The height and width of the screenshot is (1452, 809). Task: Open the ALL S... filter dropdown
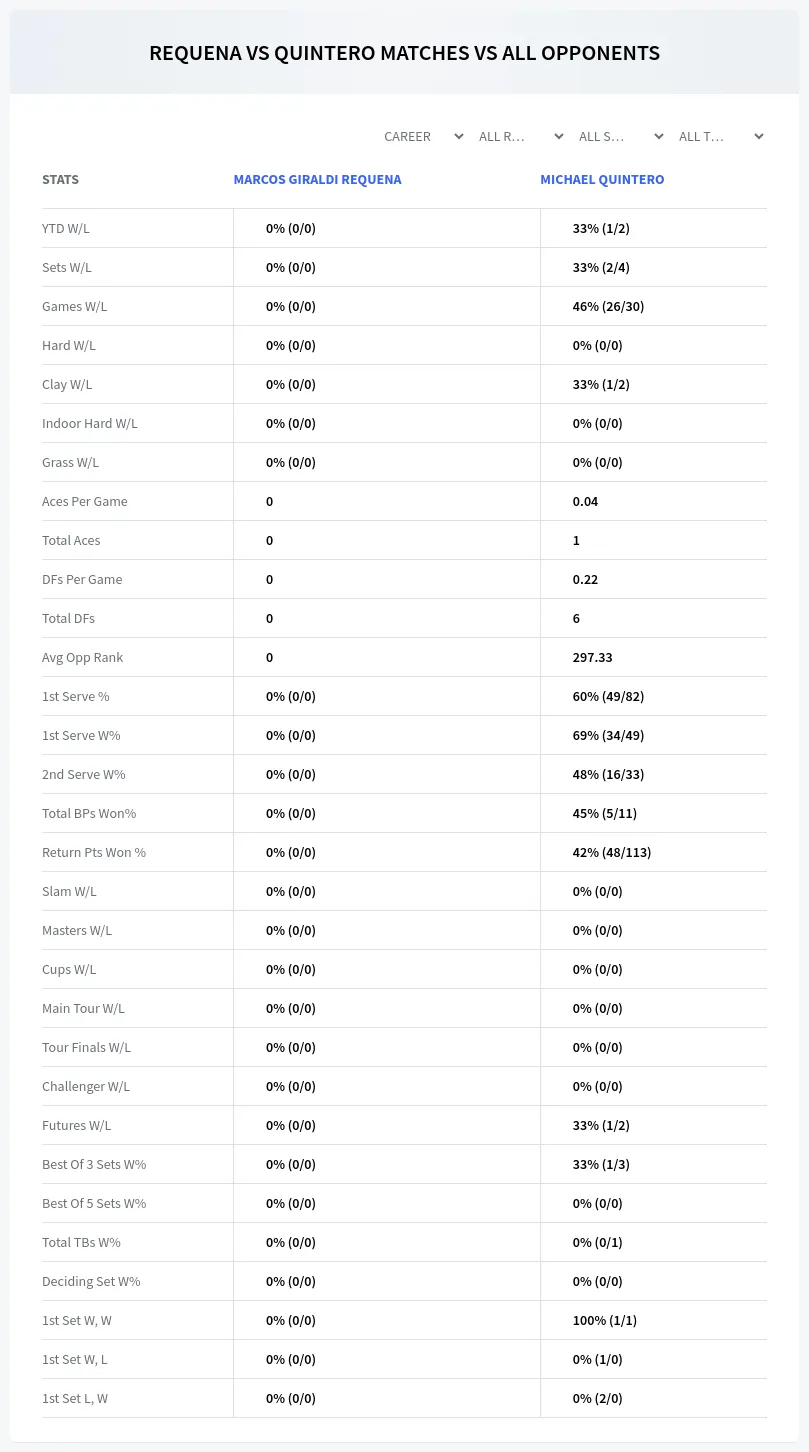pos(620,136)
